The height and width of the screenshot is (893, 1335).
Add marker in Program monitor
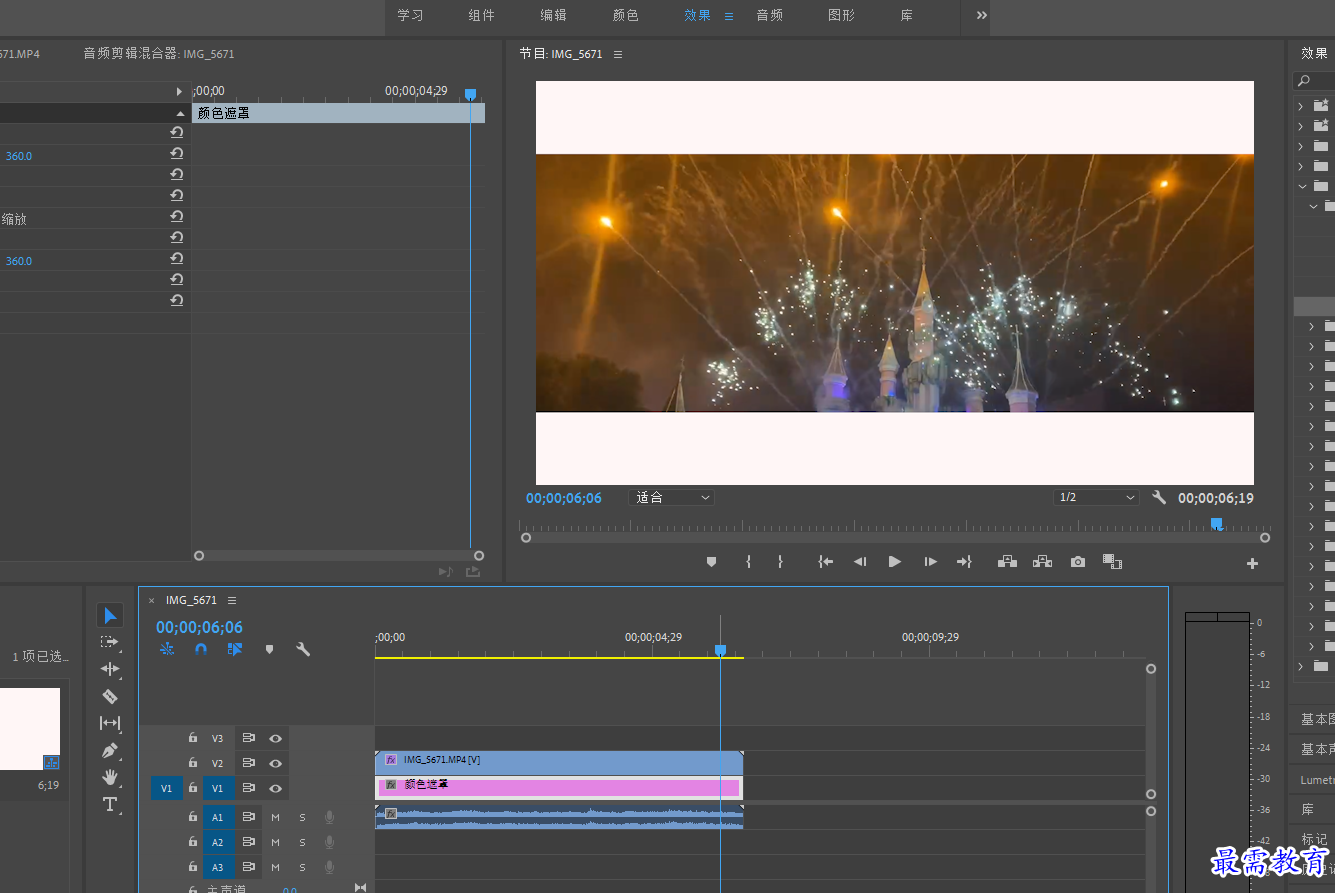(x=711, y=562)
